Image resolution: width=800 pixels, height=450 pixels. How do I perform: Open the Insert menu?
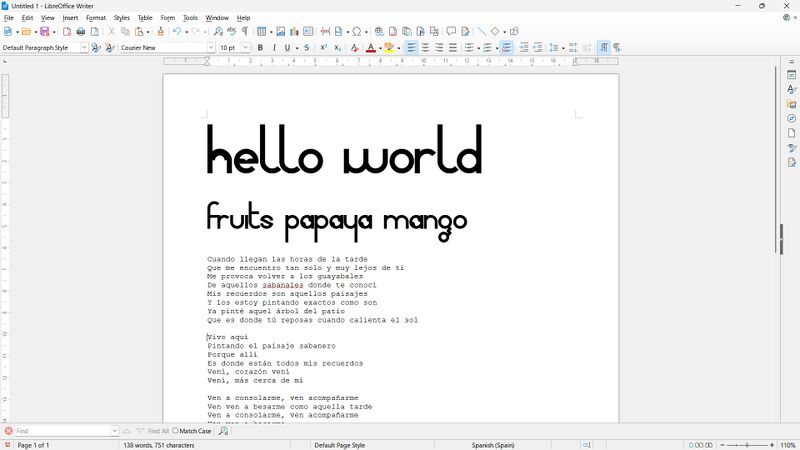pyautogui.click(x=70, y=18)
